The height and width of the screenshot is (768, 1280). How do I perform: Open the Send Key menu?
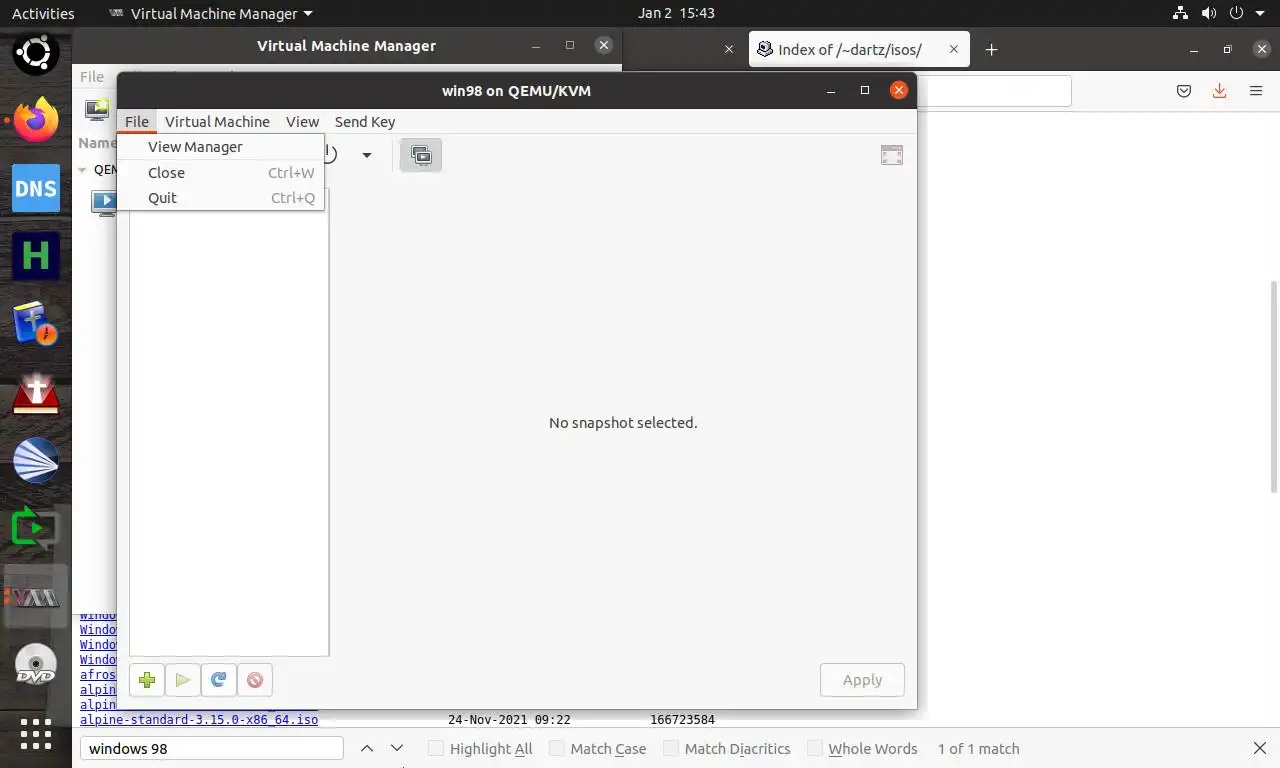[x=365, y=121]
